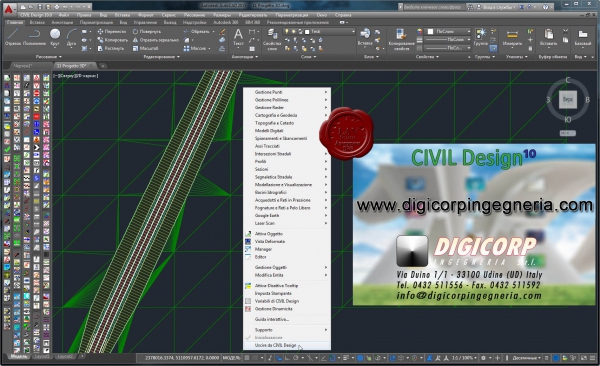Open the annotation scale 1:1/100% dropdown

click(464, 358)
